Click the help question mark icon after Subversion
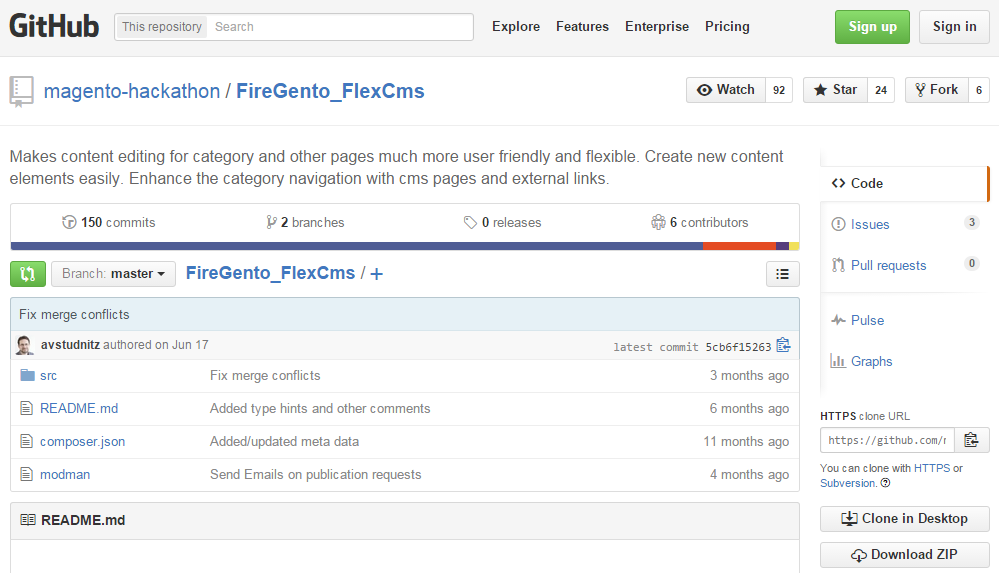This screenshot has width=999, height=573. 886,483
